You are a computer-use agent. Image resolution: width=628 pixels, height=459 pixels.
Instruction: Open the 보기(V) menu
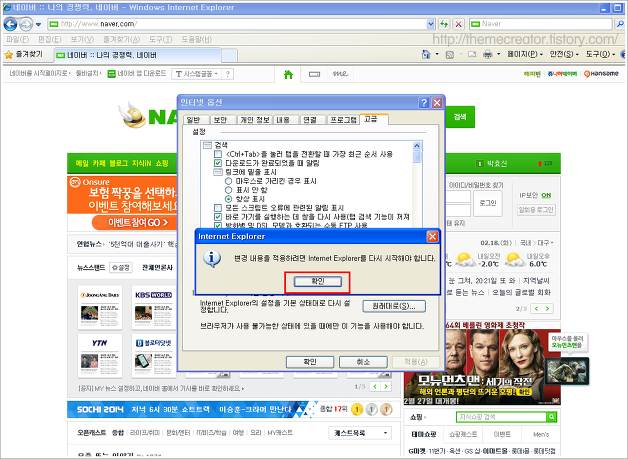tap(82, 39)
